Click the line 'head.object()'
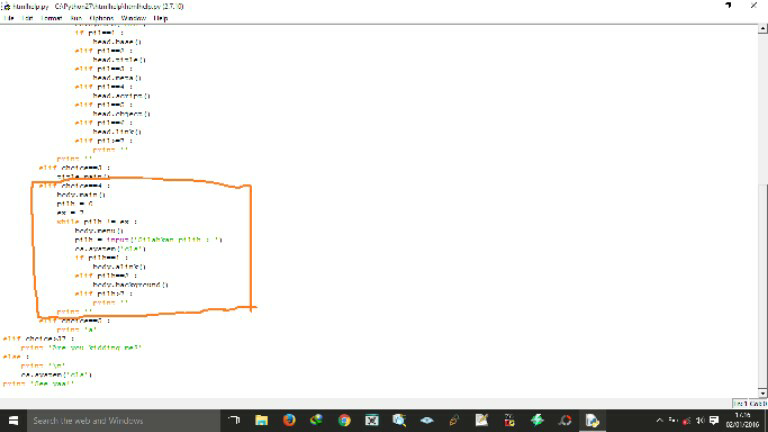 [121, 114]
